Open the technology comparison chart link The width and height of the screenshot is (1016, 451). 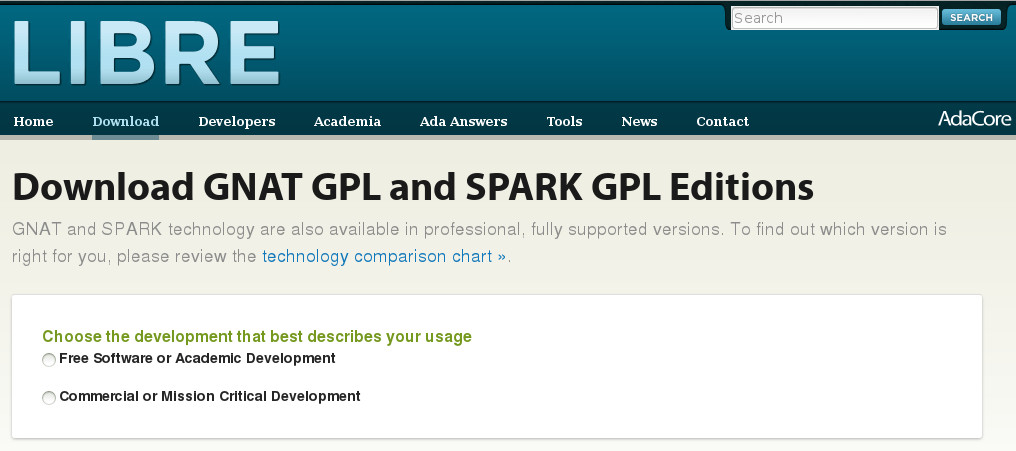point(384,256)
